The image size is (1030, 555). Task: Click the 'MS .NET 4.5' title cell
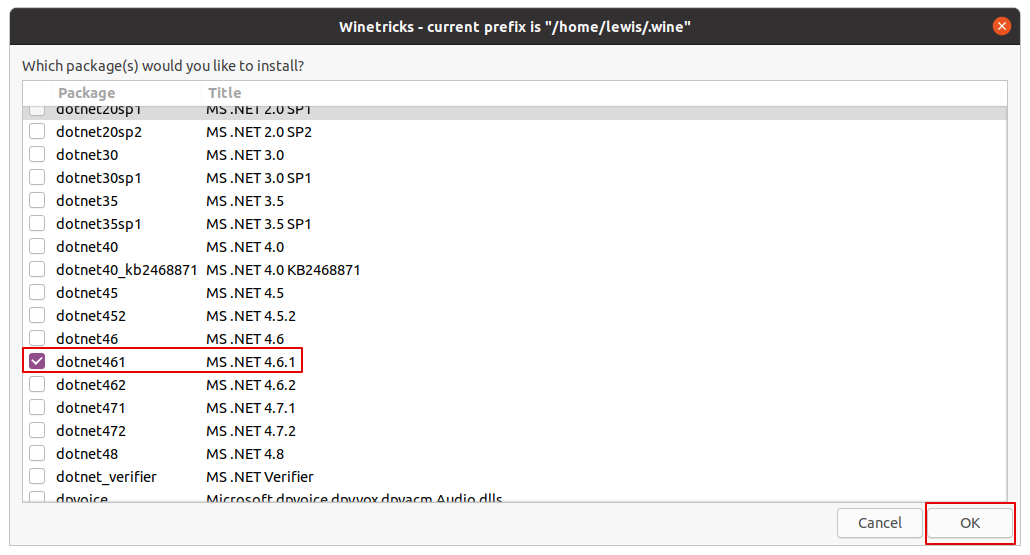coord(245,293)
